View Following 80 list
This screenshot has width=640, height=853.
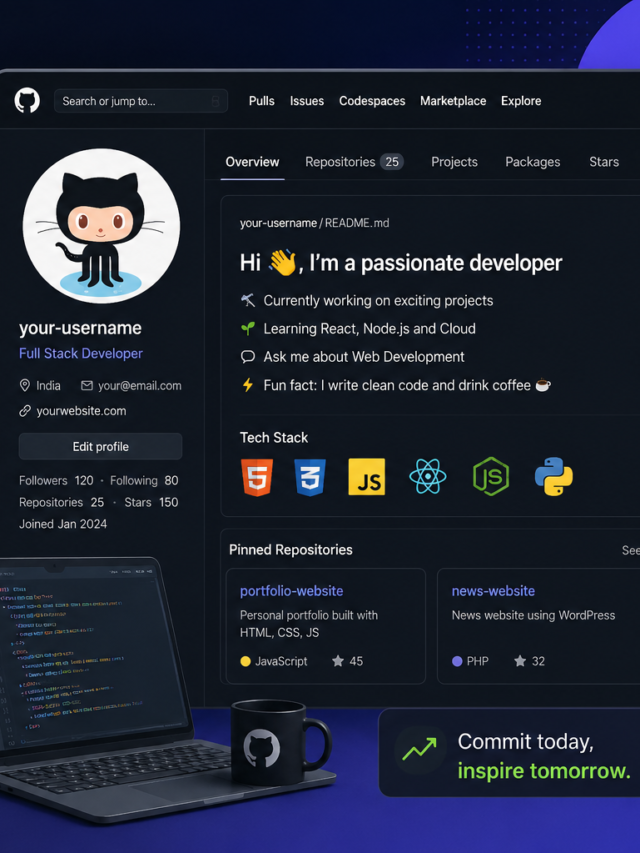point(144,481)
